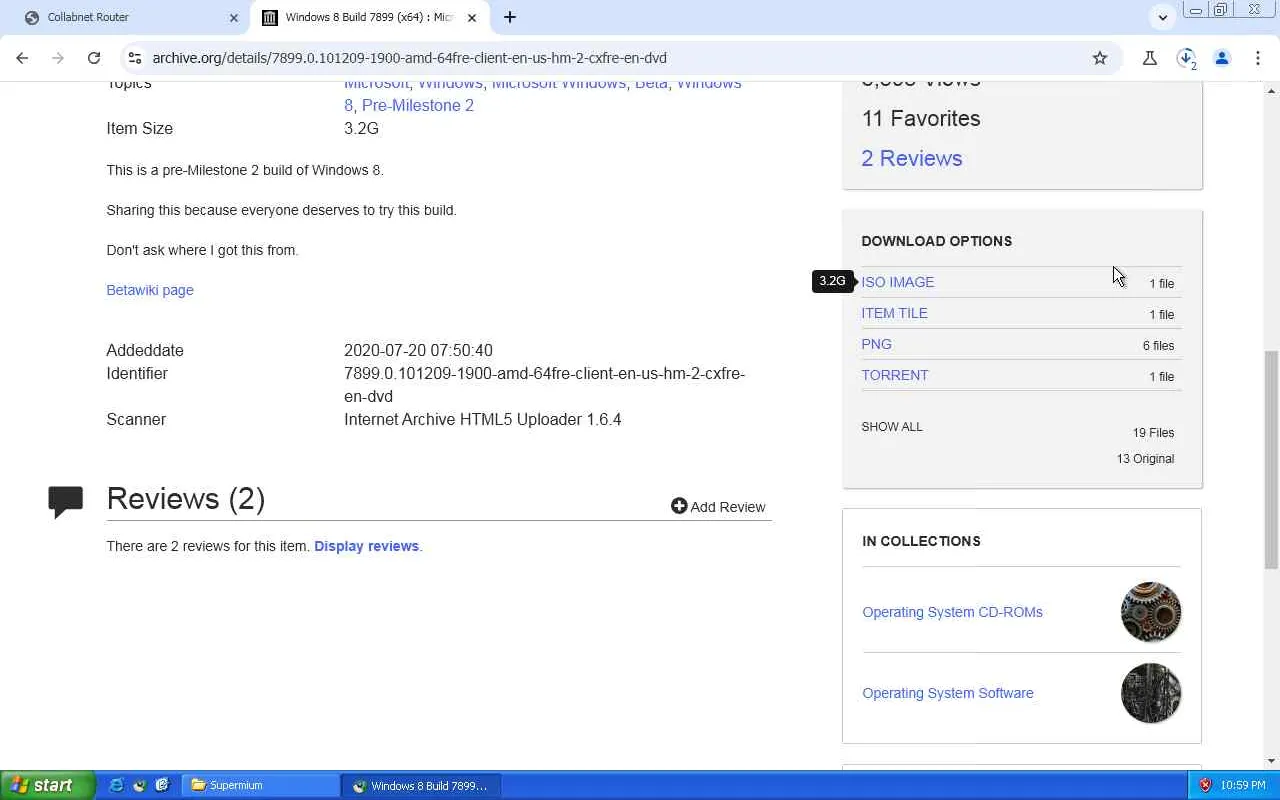This screenshot has height=800, width=1280.
Task: Click the Reviews speech bubble icon
Action: coord(66,501)
